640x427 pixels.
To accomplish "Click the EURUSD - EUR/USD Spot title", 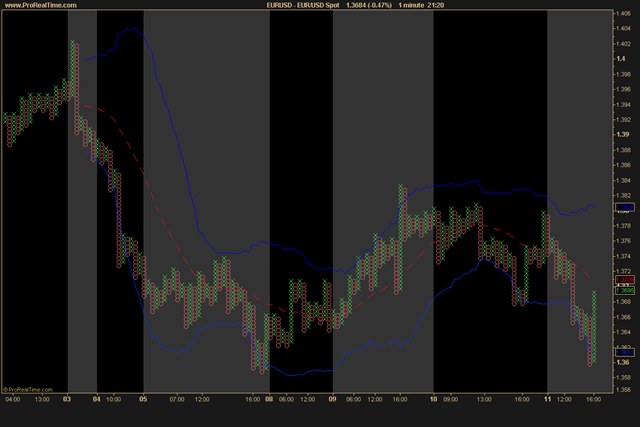I will (x=303, y=5).
